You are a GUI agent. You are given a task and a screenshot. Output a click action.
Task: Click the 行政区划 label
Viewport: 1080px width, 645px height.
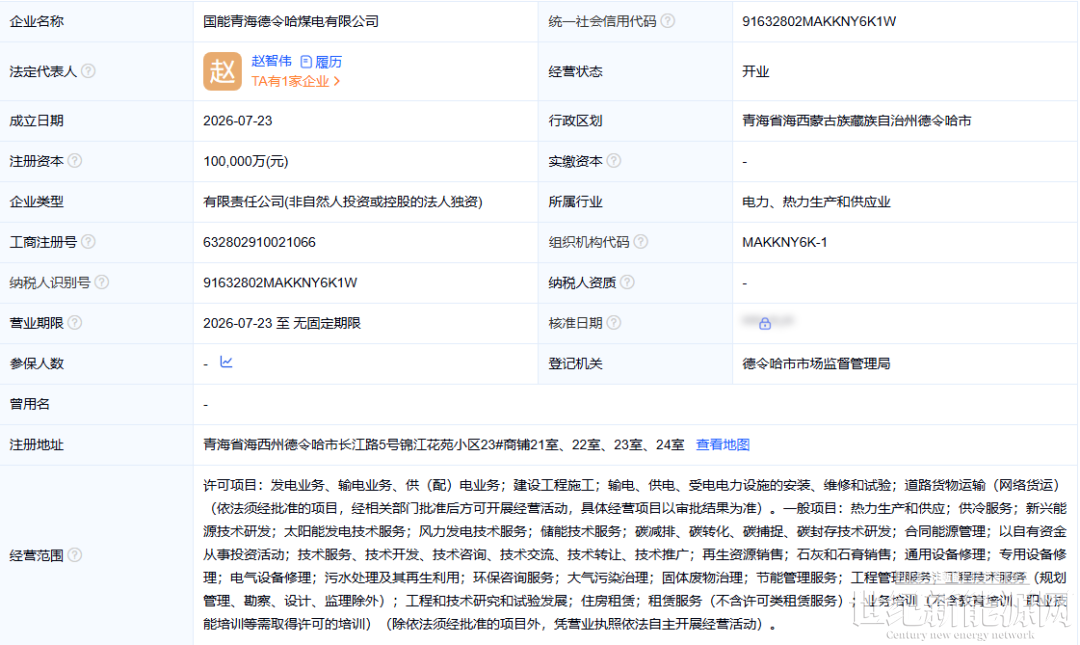[x=575, y=121]
